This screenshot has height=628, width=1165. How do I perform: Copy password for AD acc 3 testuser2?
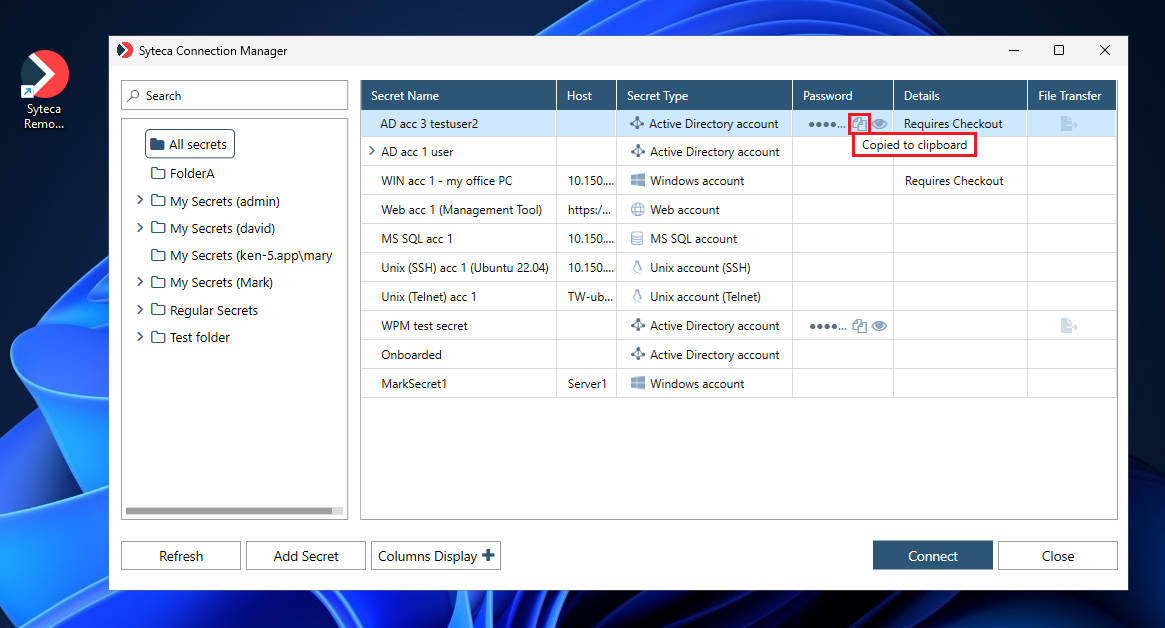click(859, 124)
